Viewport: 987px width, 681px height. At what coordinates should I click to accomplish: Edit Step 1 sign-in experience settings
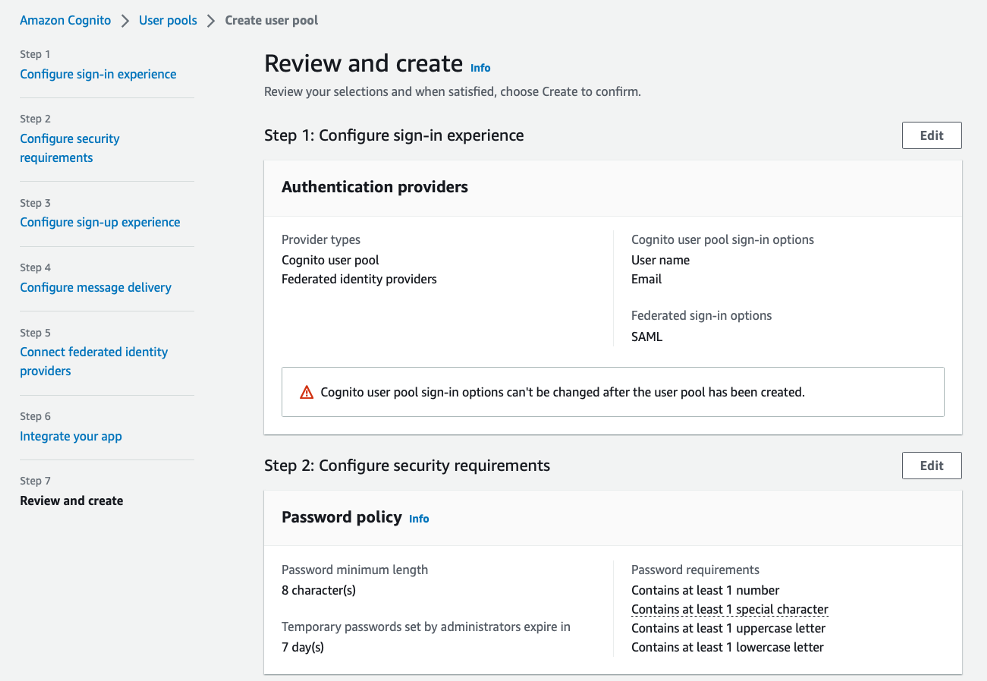932,135
